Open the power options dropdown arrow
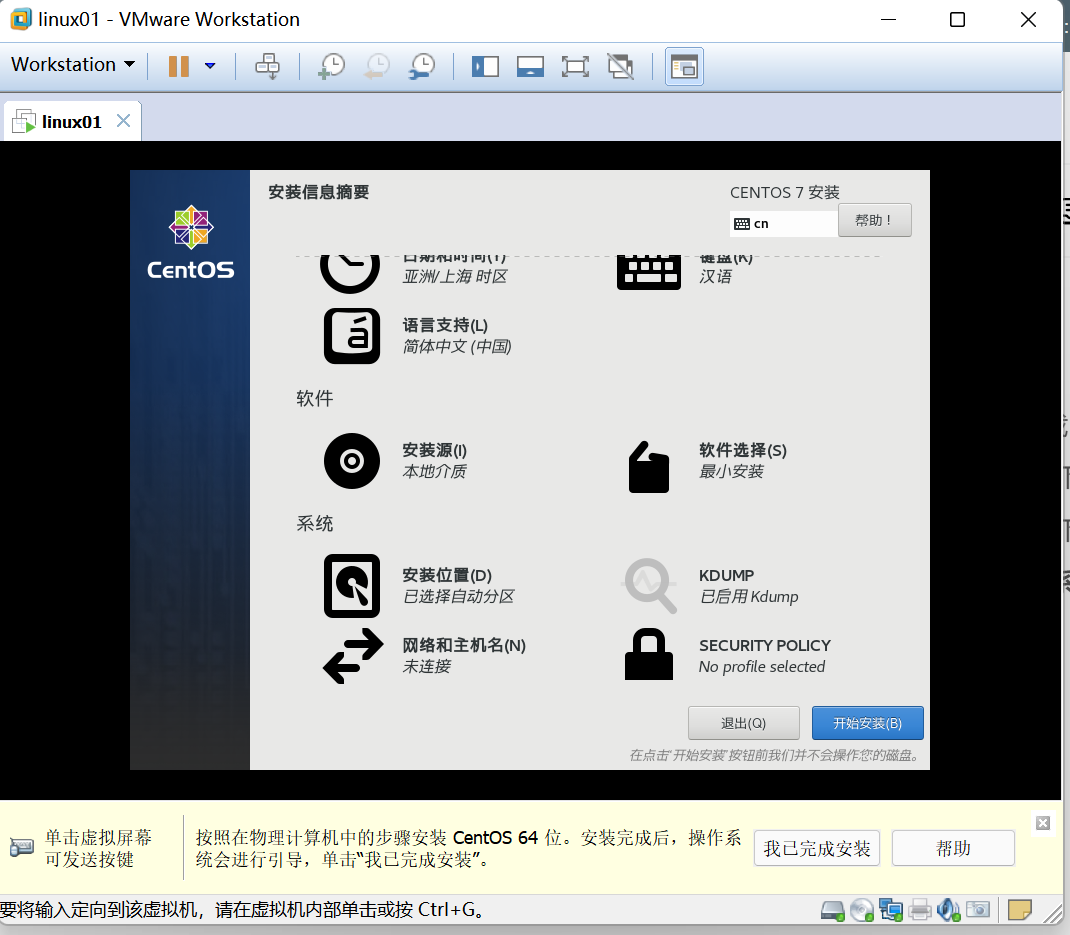This screenshot has width=1070, height=935. [210, 66]
